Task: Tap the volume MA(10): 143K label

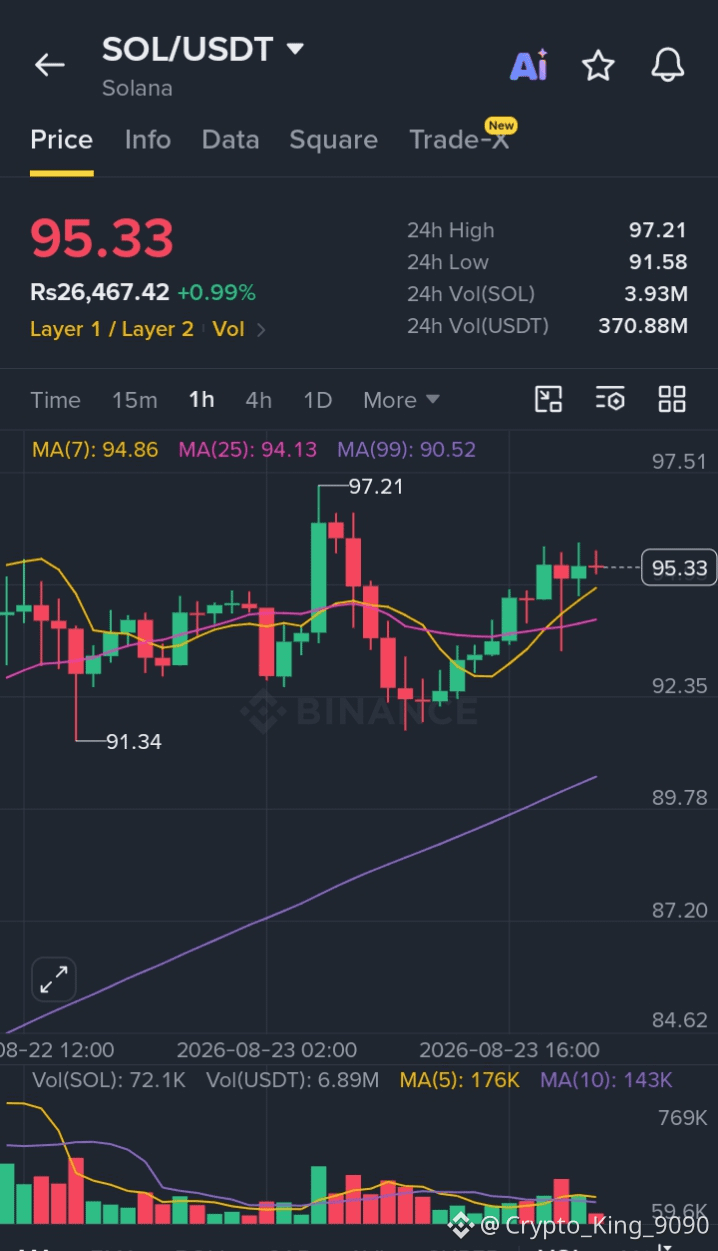Action: [x=606, y=1080]
